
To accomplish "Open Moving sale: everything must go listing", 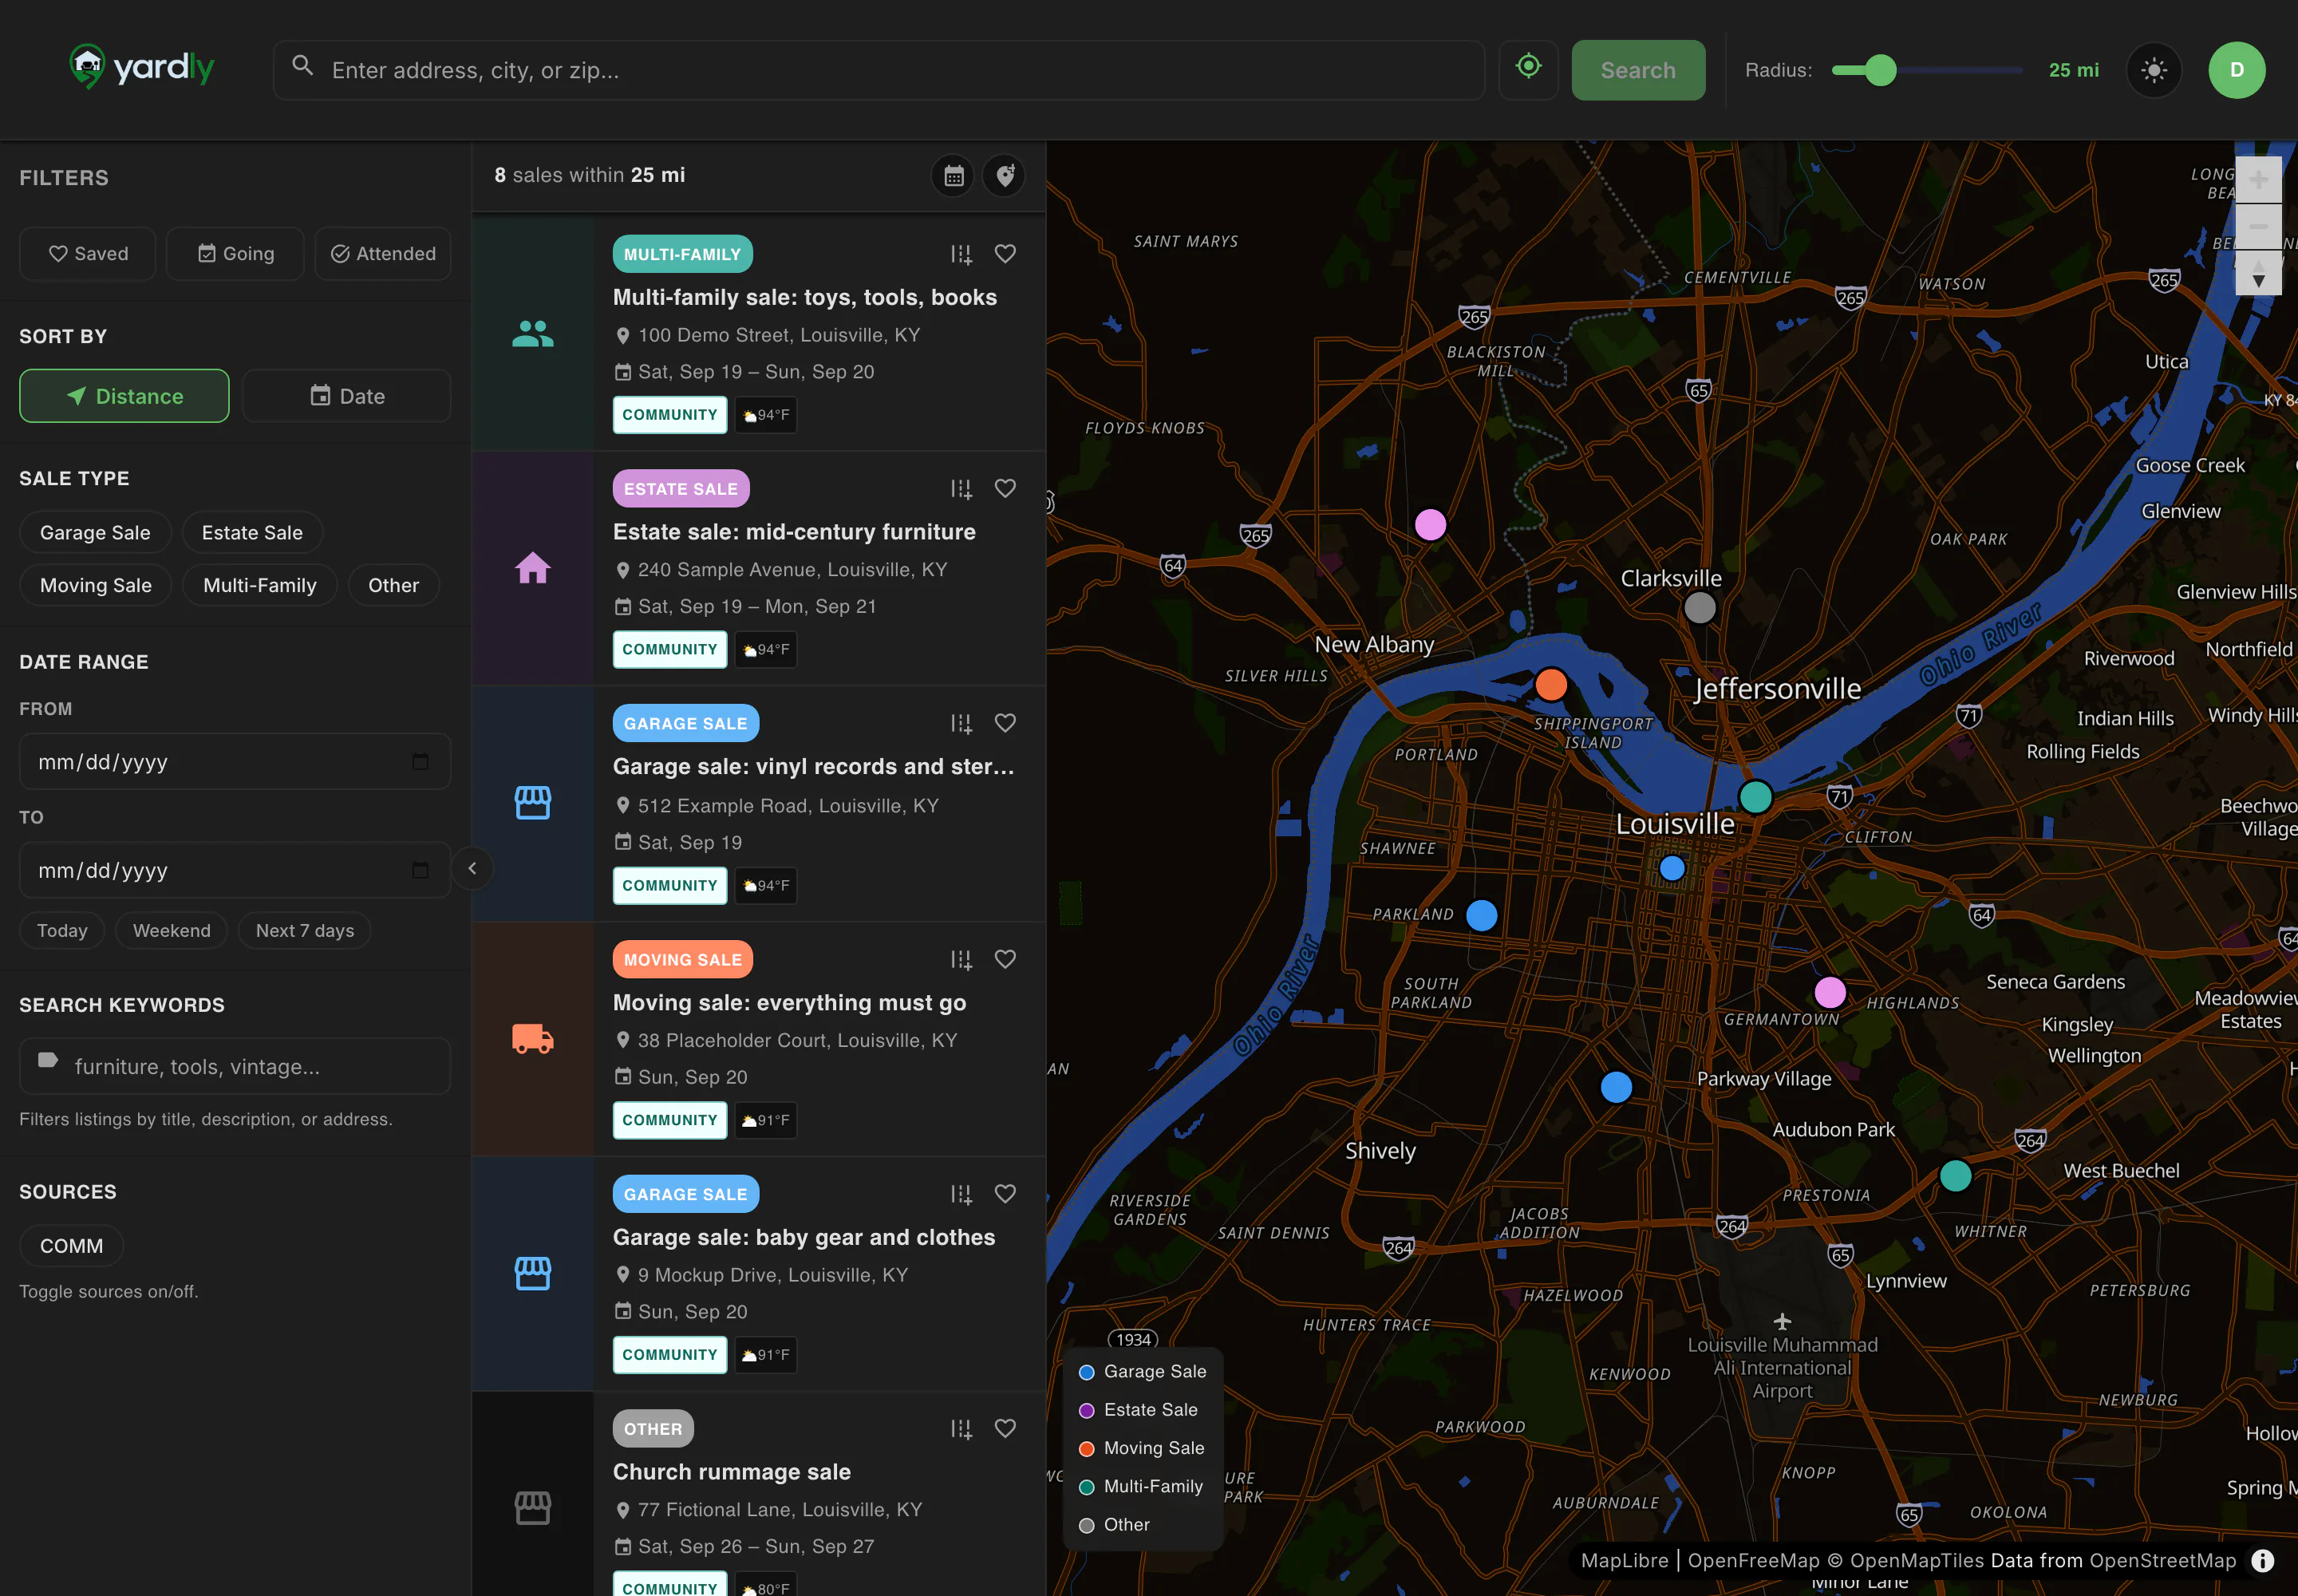I will click(x=790, y=1003).
